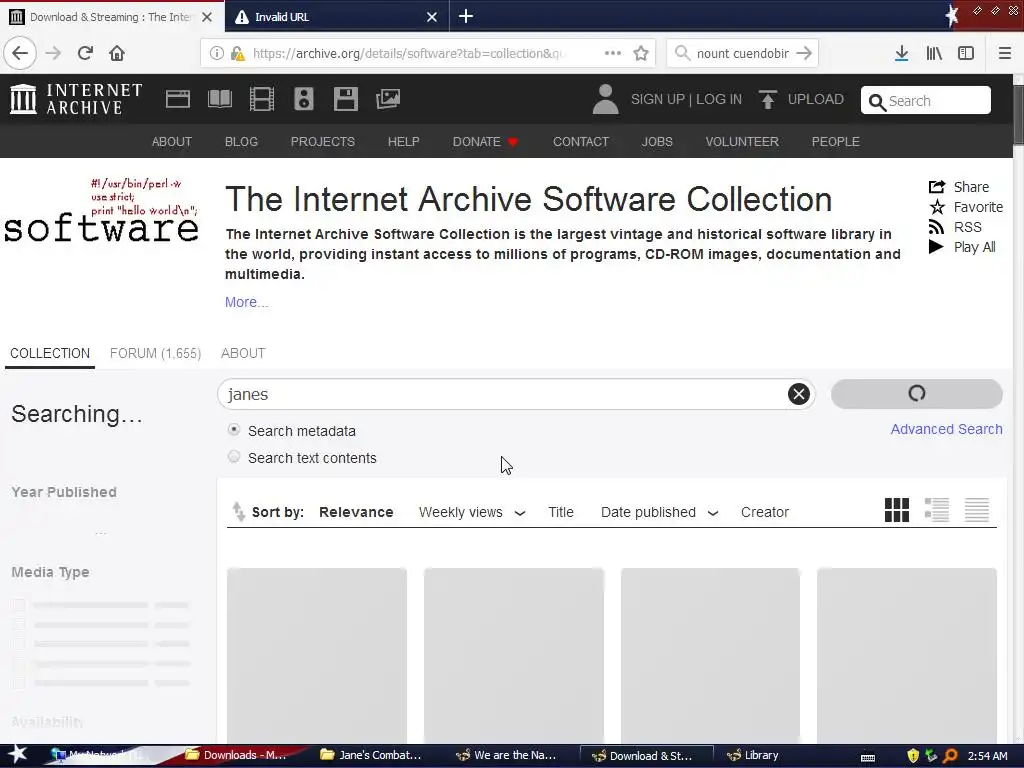The image size is (1024, 768).
Task: Open the downloads panel arrow icon
Action: coord(901,53)
